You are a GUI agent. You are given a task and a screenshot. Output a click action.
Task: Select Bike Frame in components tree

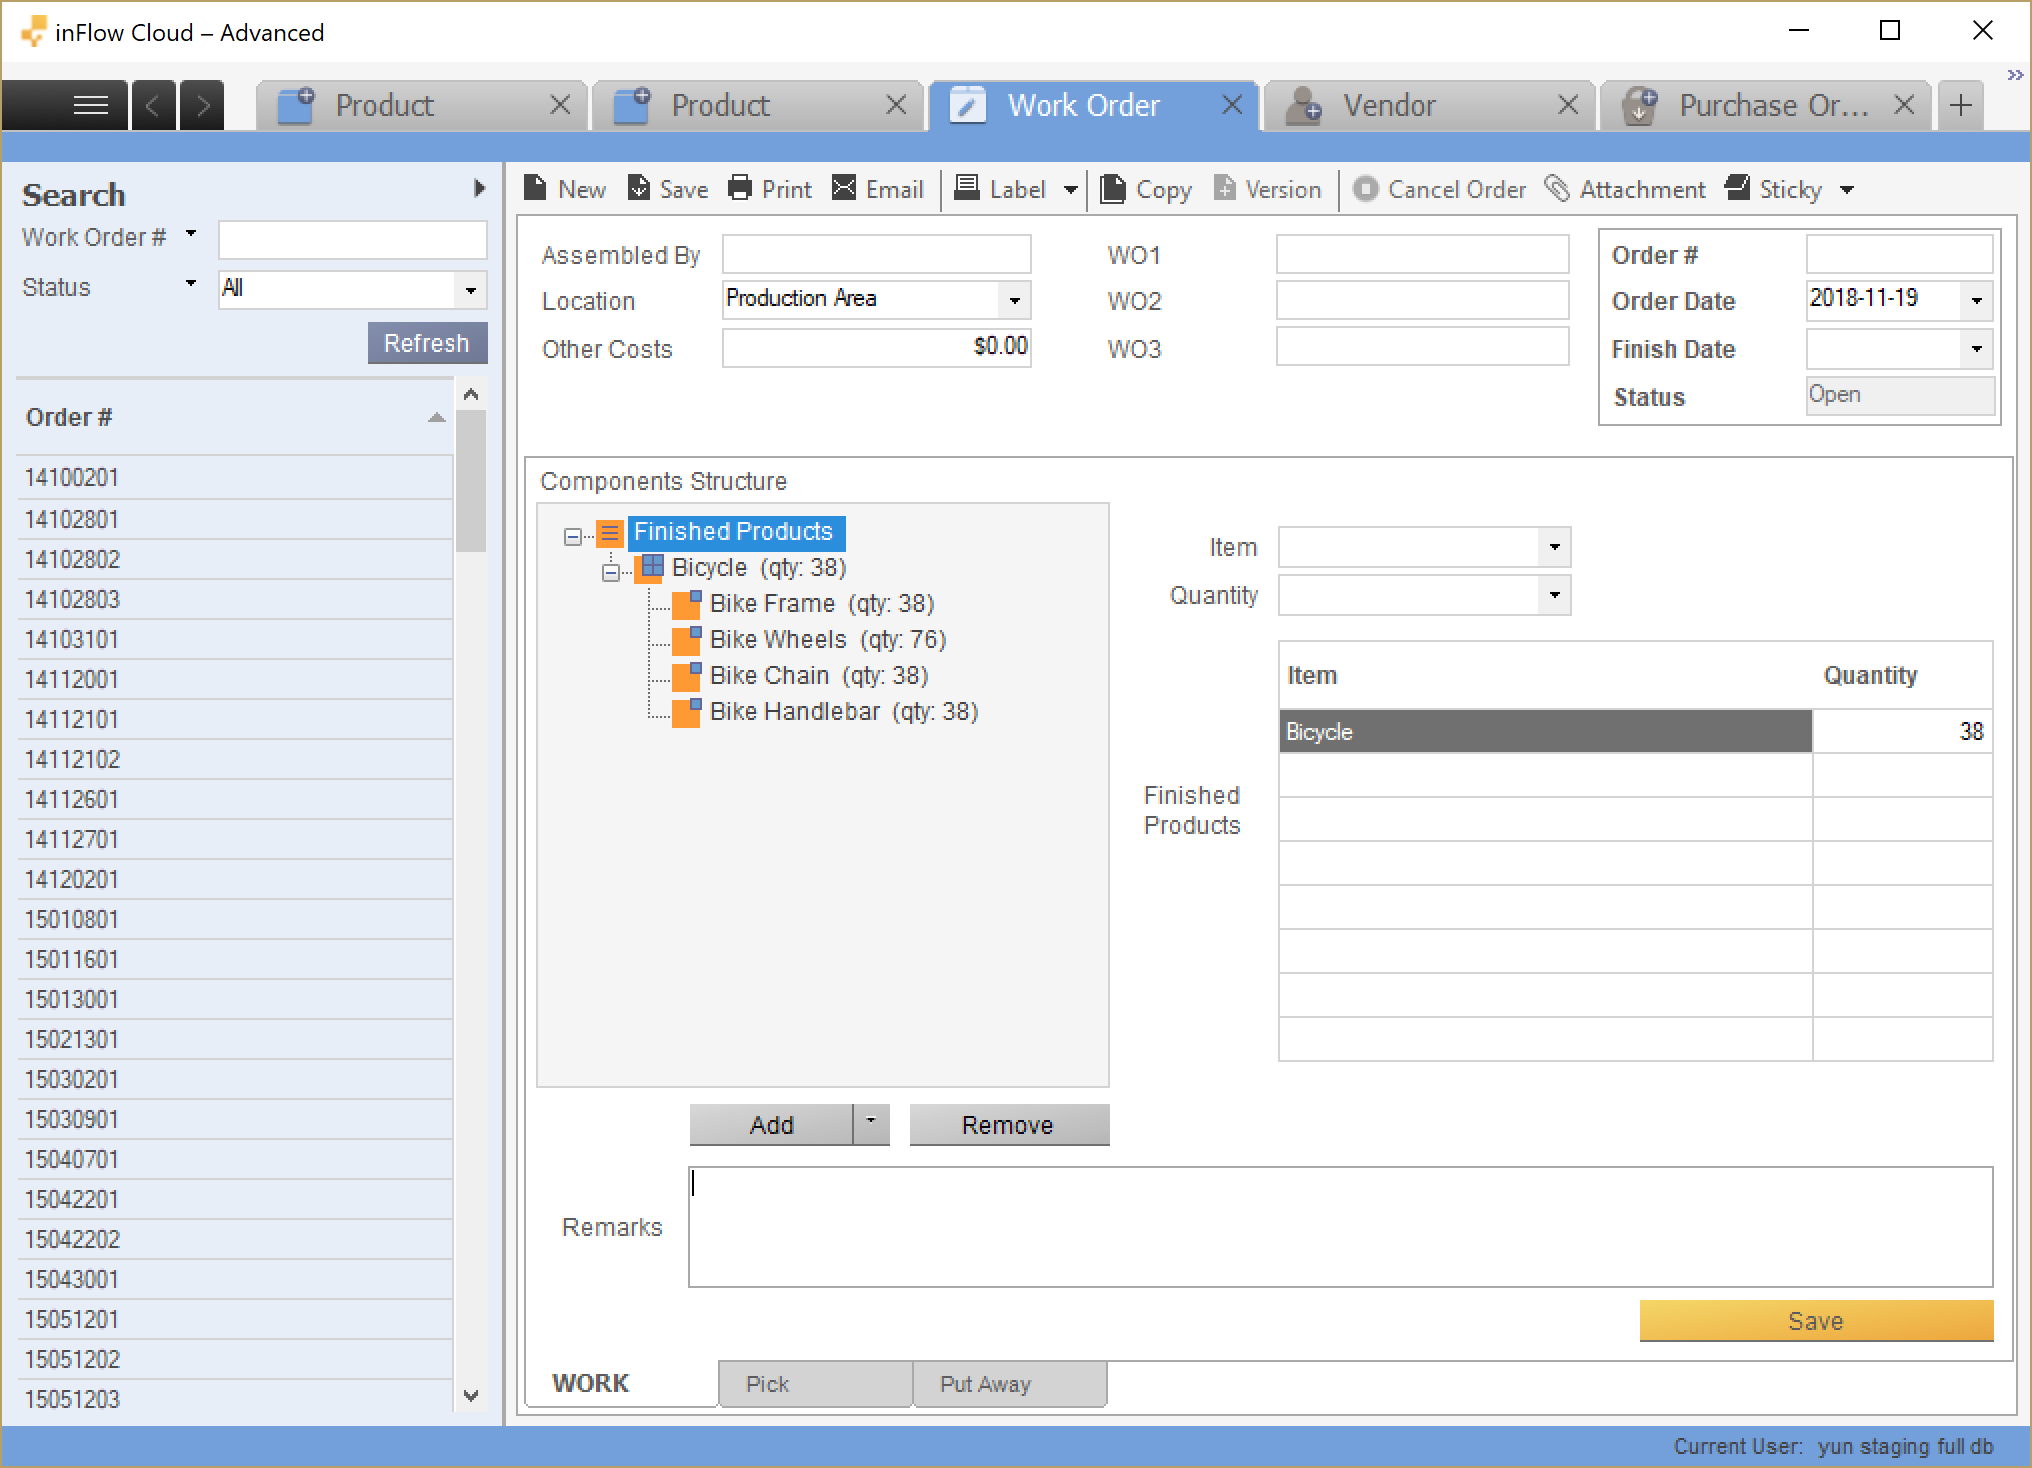click(822, 603)
